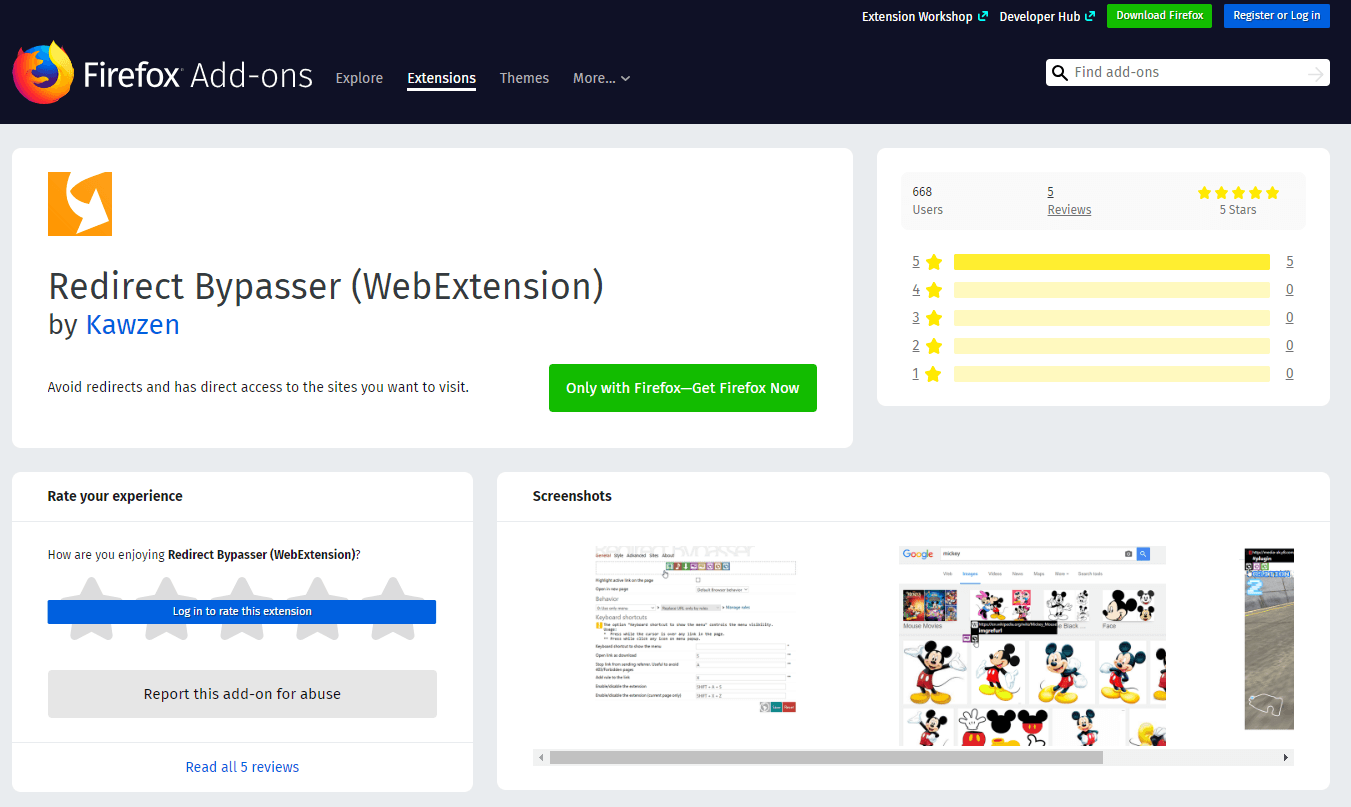The height and width of the screenshot is (807, 1351).
Task: Click the Only with Firefox—Get Firefox Now button
Action: pyautogui.click(x=683, y=388)
